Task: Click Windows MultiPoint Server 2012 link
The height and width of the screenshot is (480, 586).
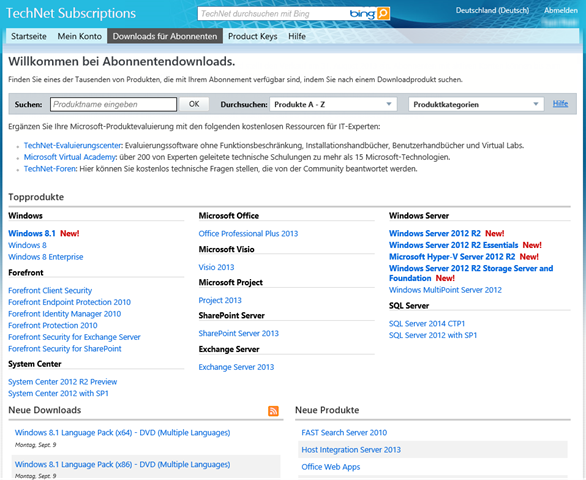Action: point(445,290)
